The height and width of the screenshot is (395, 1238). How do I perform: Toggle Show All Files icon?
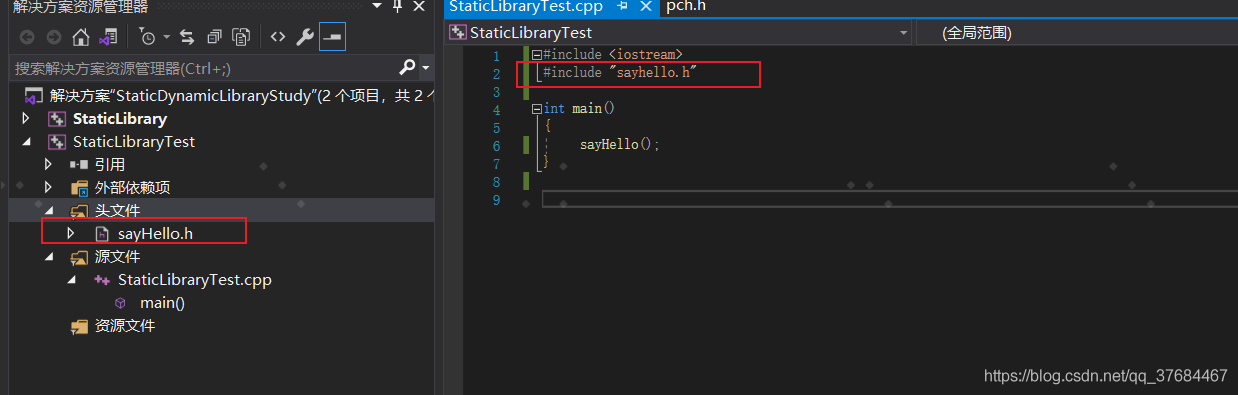[x=241, y=37]
